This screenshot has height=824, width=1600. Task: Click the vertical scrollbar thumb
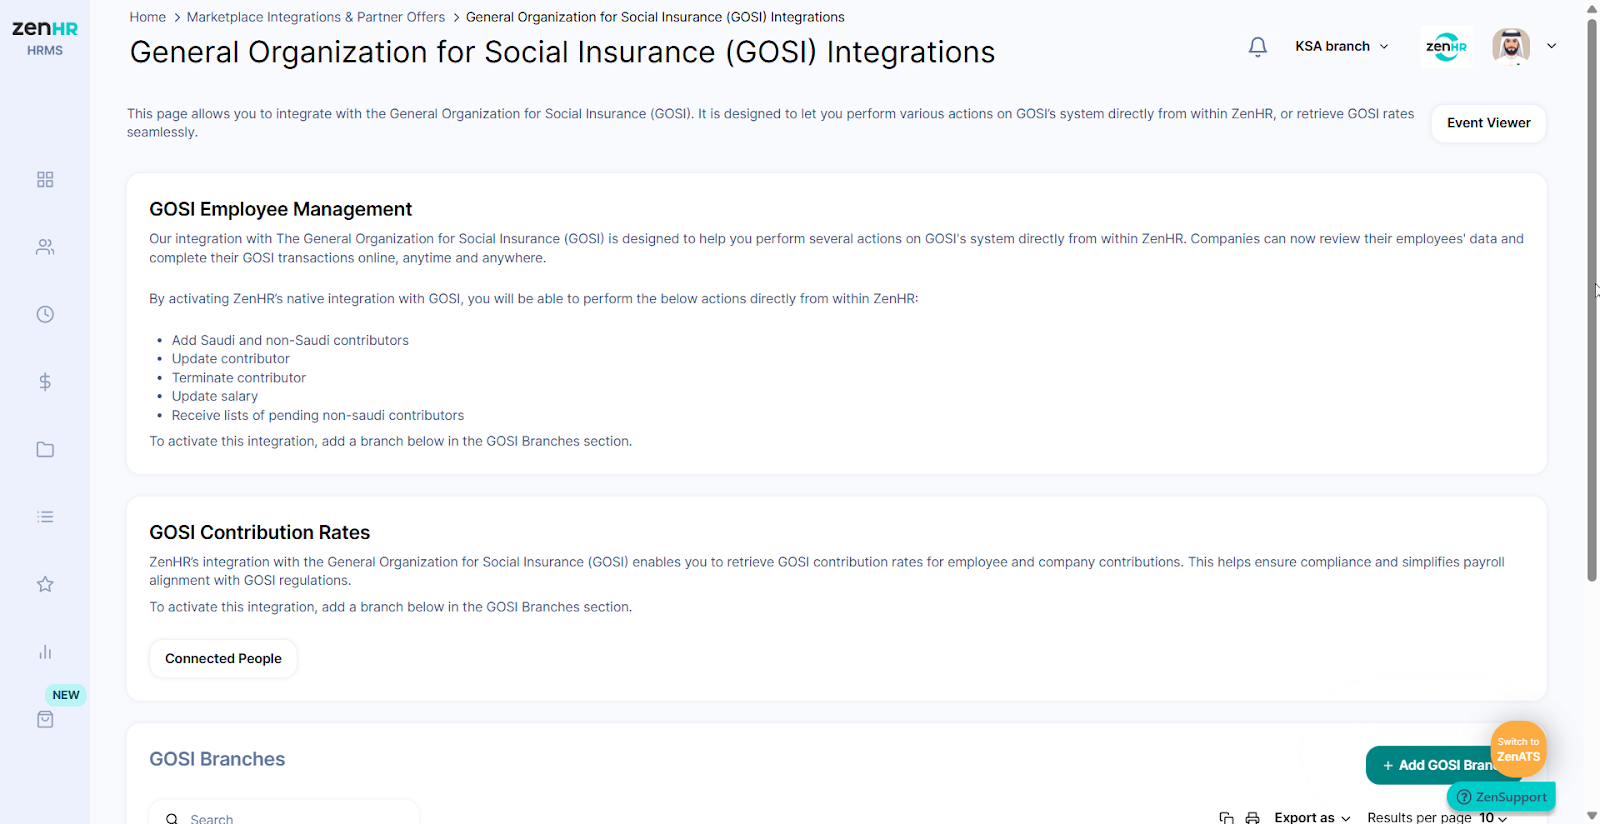[1592, 300]
